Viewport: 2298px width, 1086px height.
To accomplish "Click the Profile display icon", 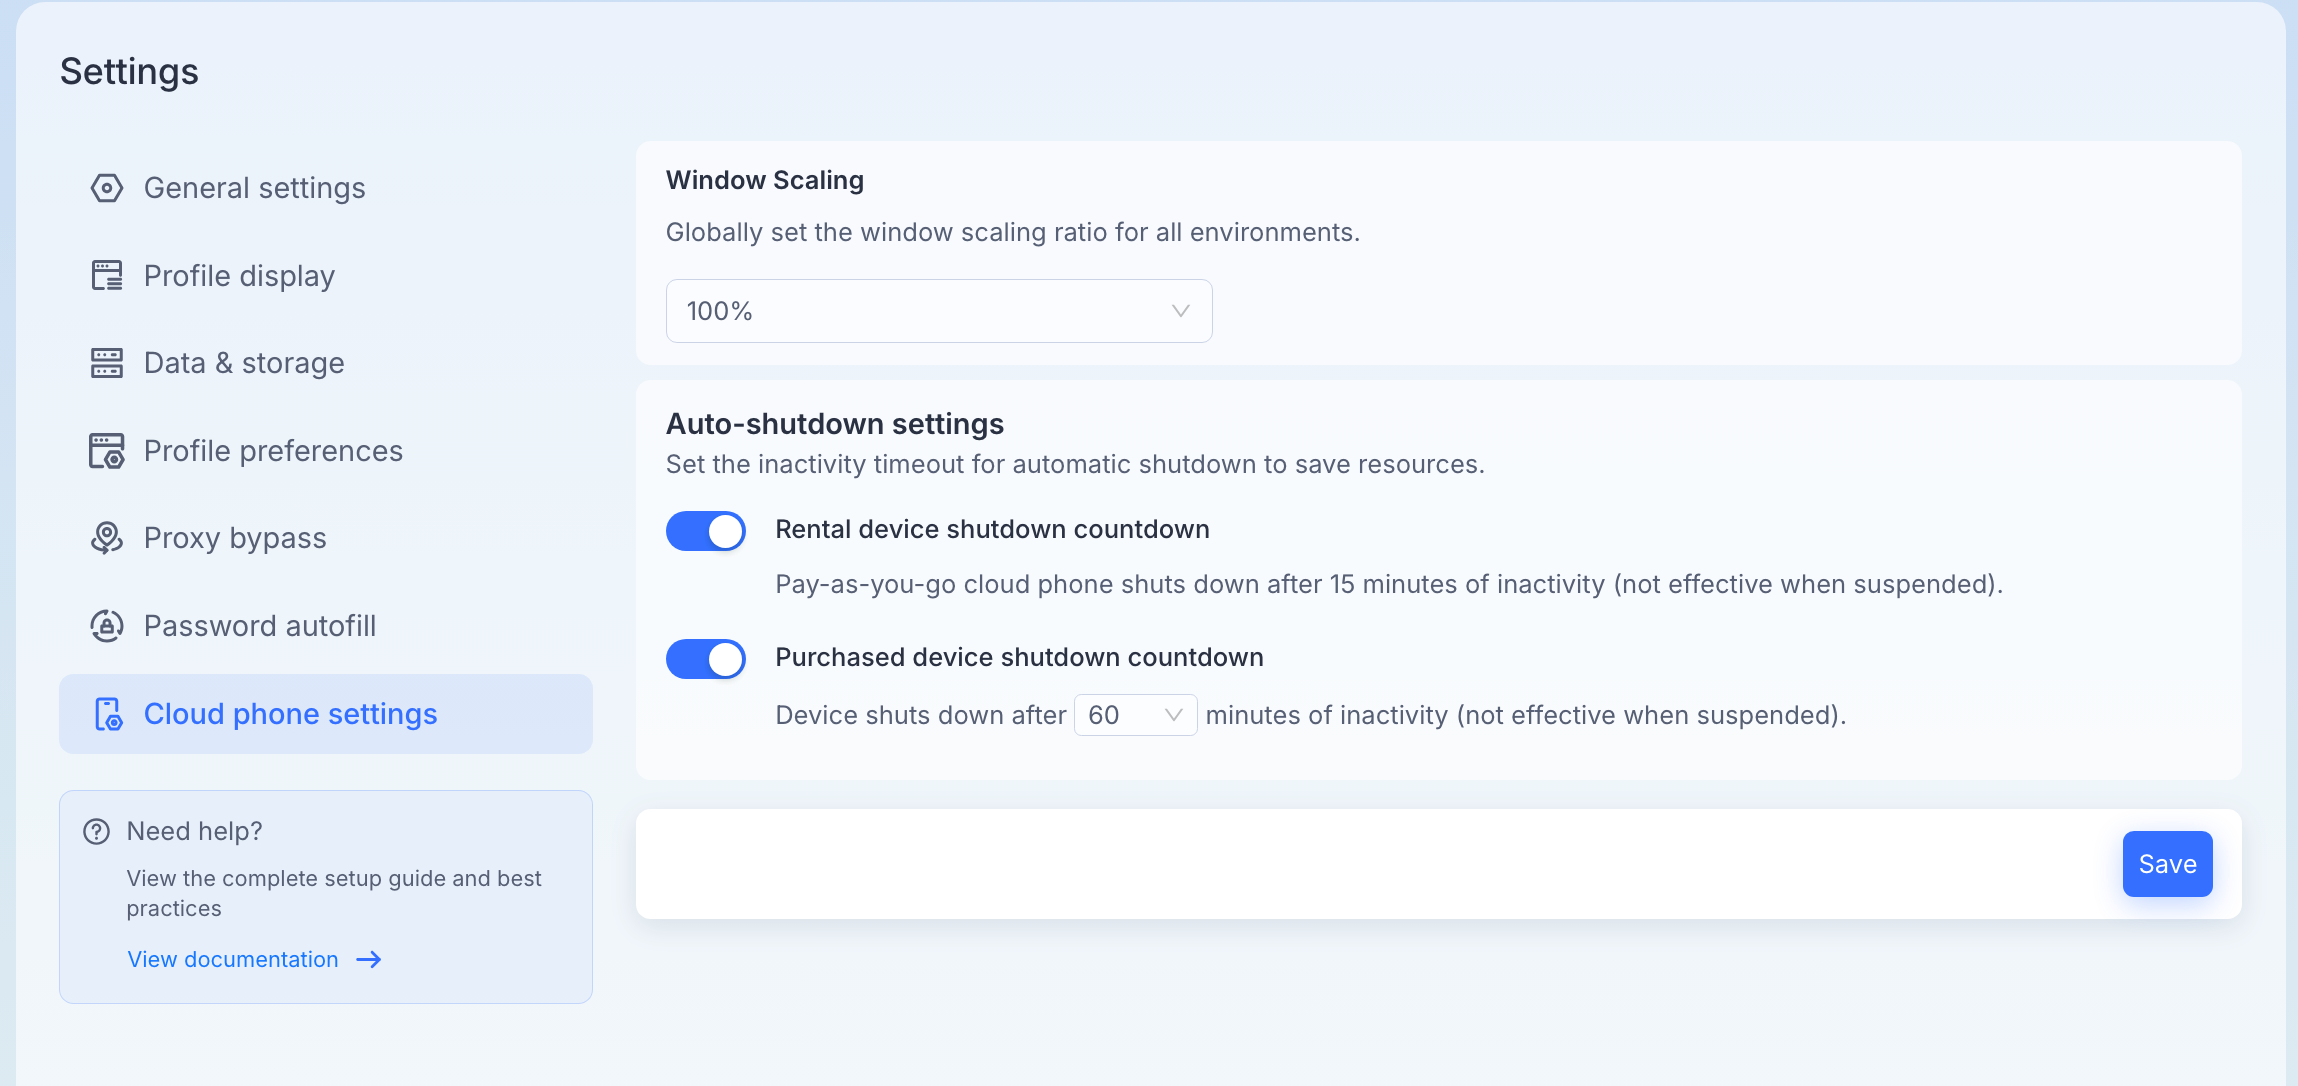I will [x=107, y=275].
